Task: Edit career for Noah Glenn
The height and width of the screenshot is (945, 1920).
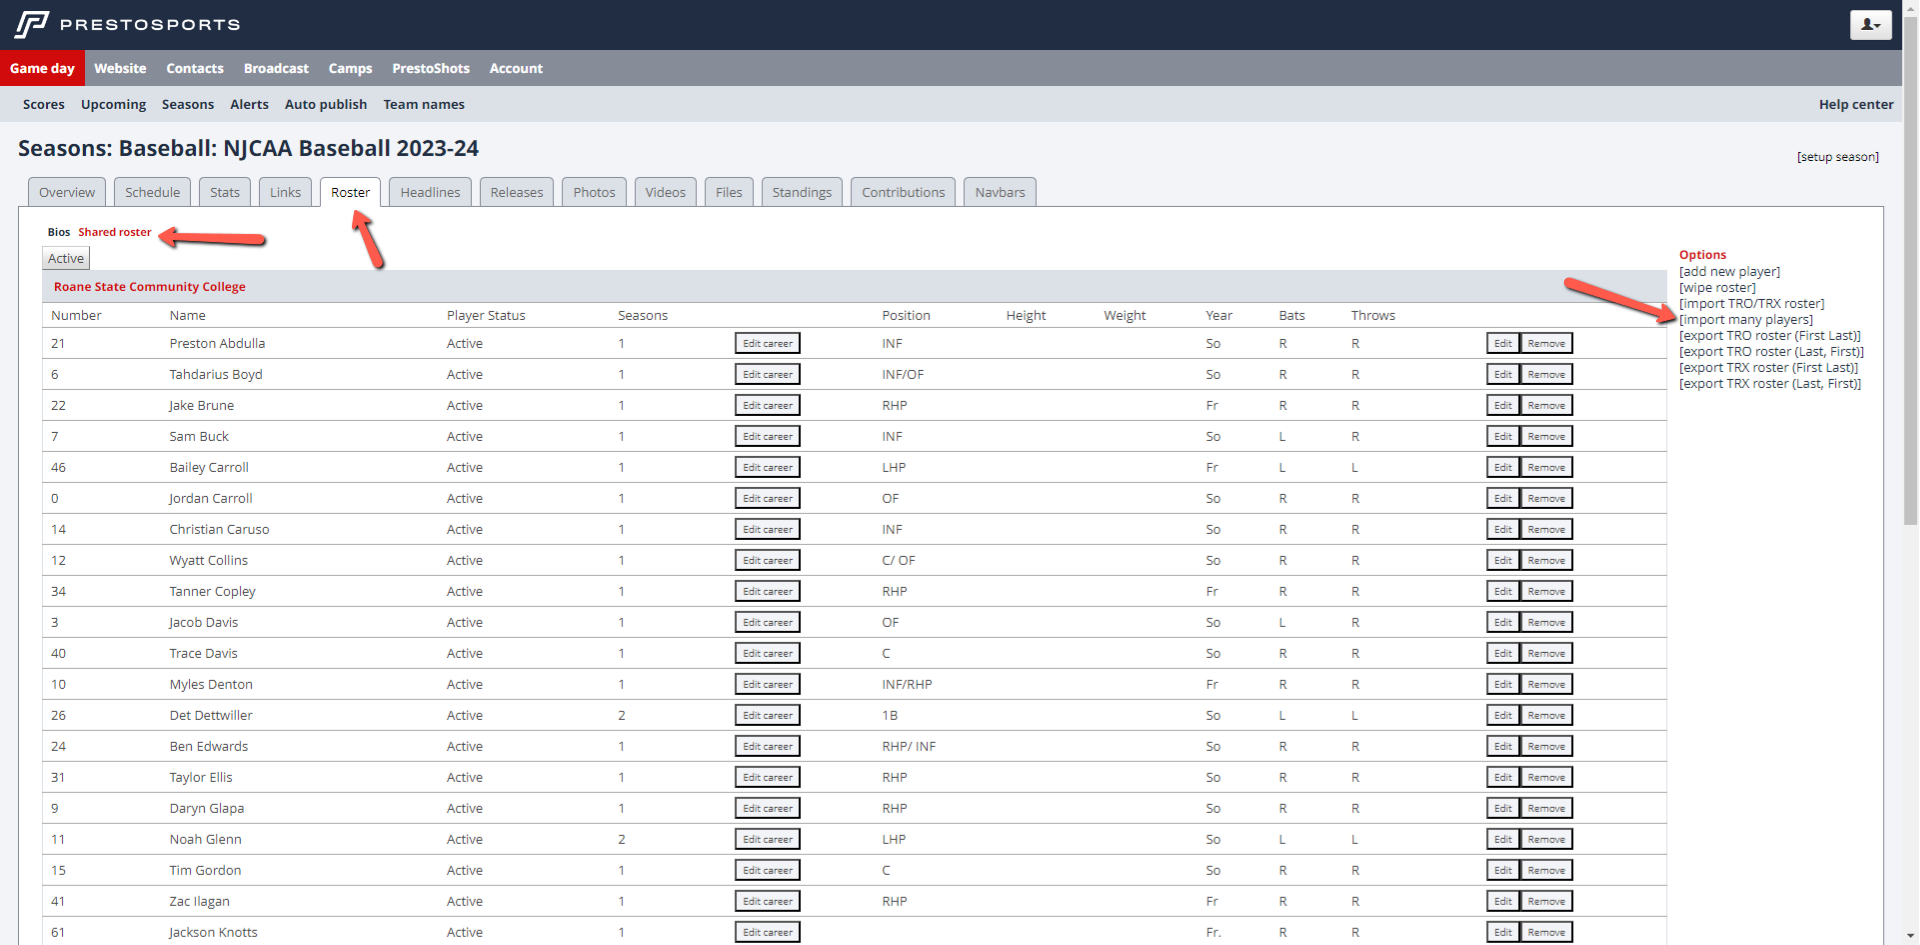Action: point(767,839)
